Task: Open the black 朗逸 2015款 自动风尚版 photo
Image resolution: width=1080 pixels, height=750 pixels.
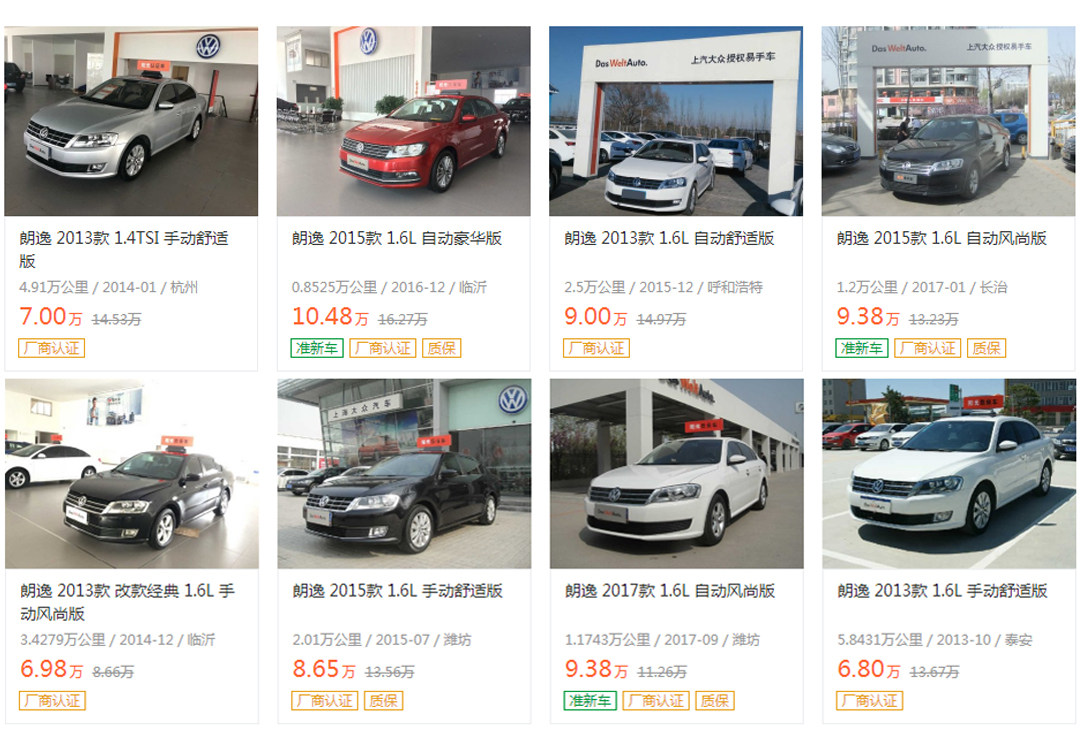Action: [948, 121]
